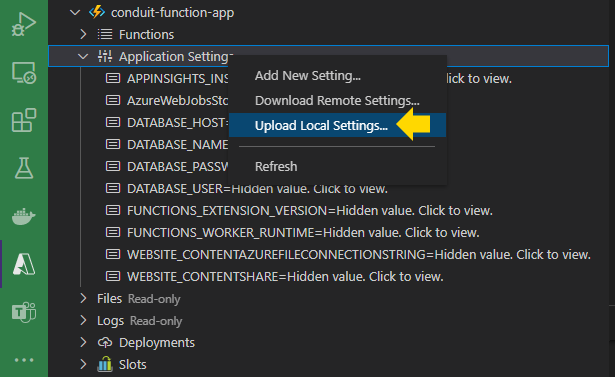The height and width of the screenshot is (377, 615).
Task: Reveal the WEBSITE_CONTENTAZUREFILECONNECTIONSTRING hidden value
Action: coord(512,255)
